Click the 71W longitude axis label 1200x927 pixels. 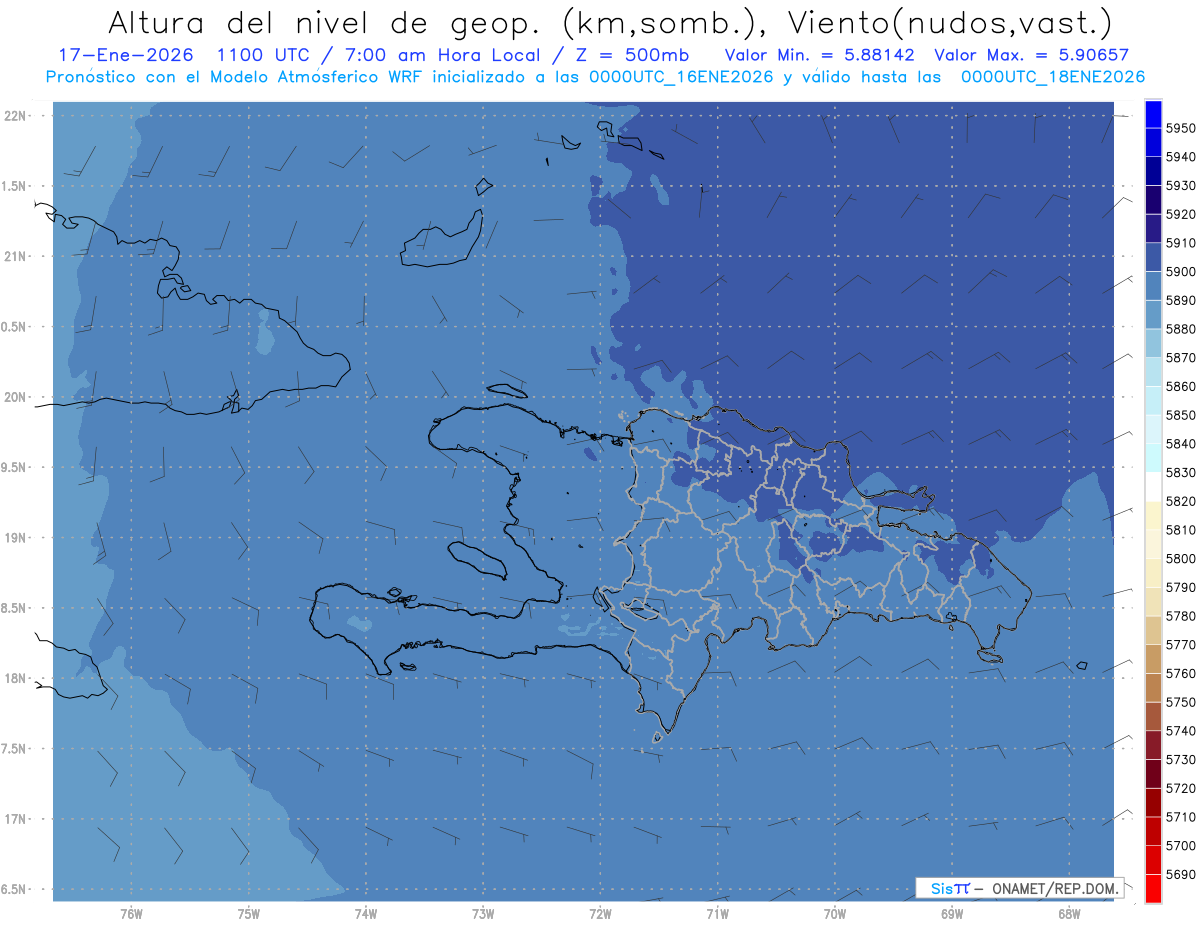pyautogui.click(x=717, y=913)
